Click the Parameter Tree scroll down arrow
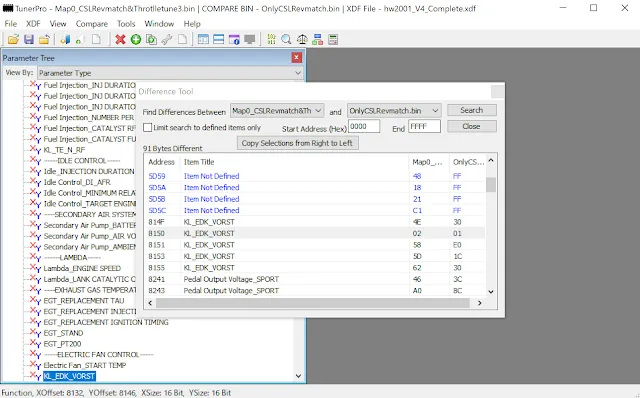 click(x=298, y=376)
